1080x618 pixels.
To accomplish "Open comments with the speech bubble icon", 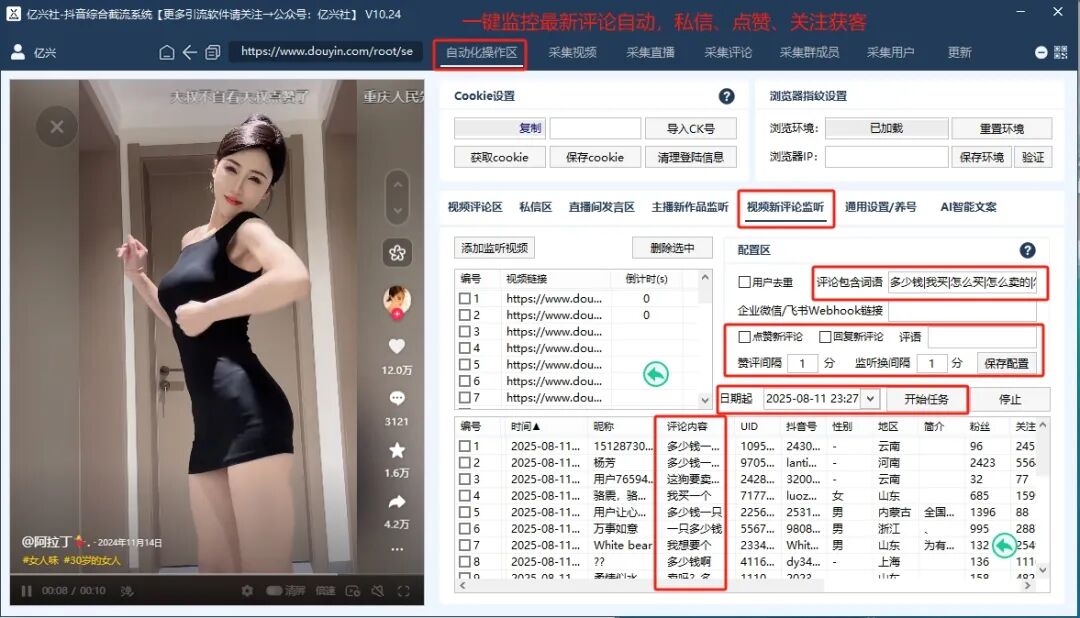I will (397, 398).
